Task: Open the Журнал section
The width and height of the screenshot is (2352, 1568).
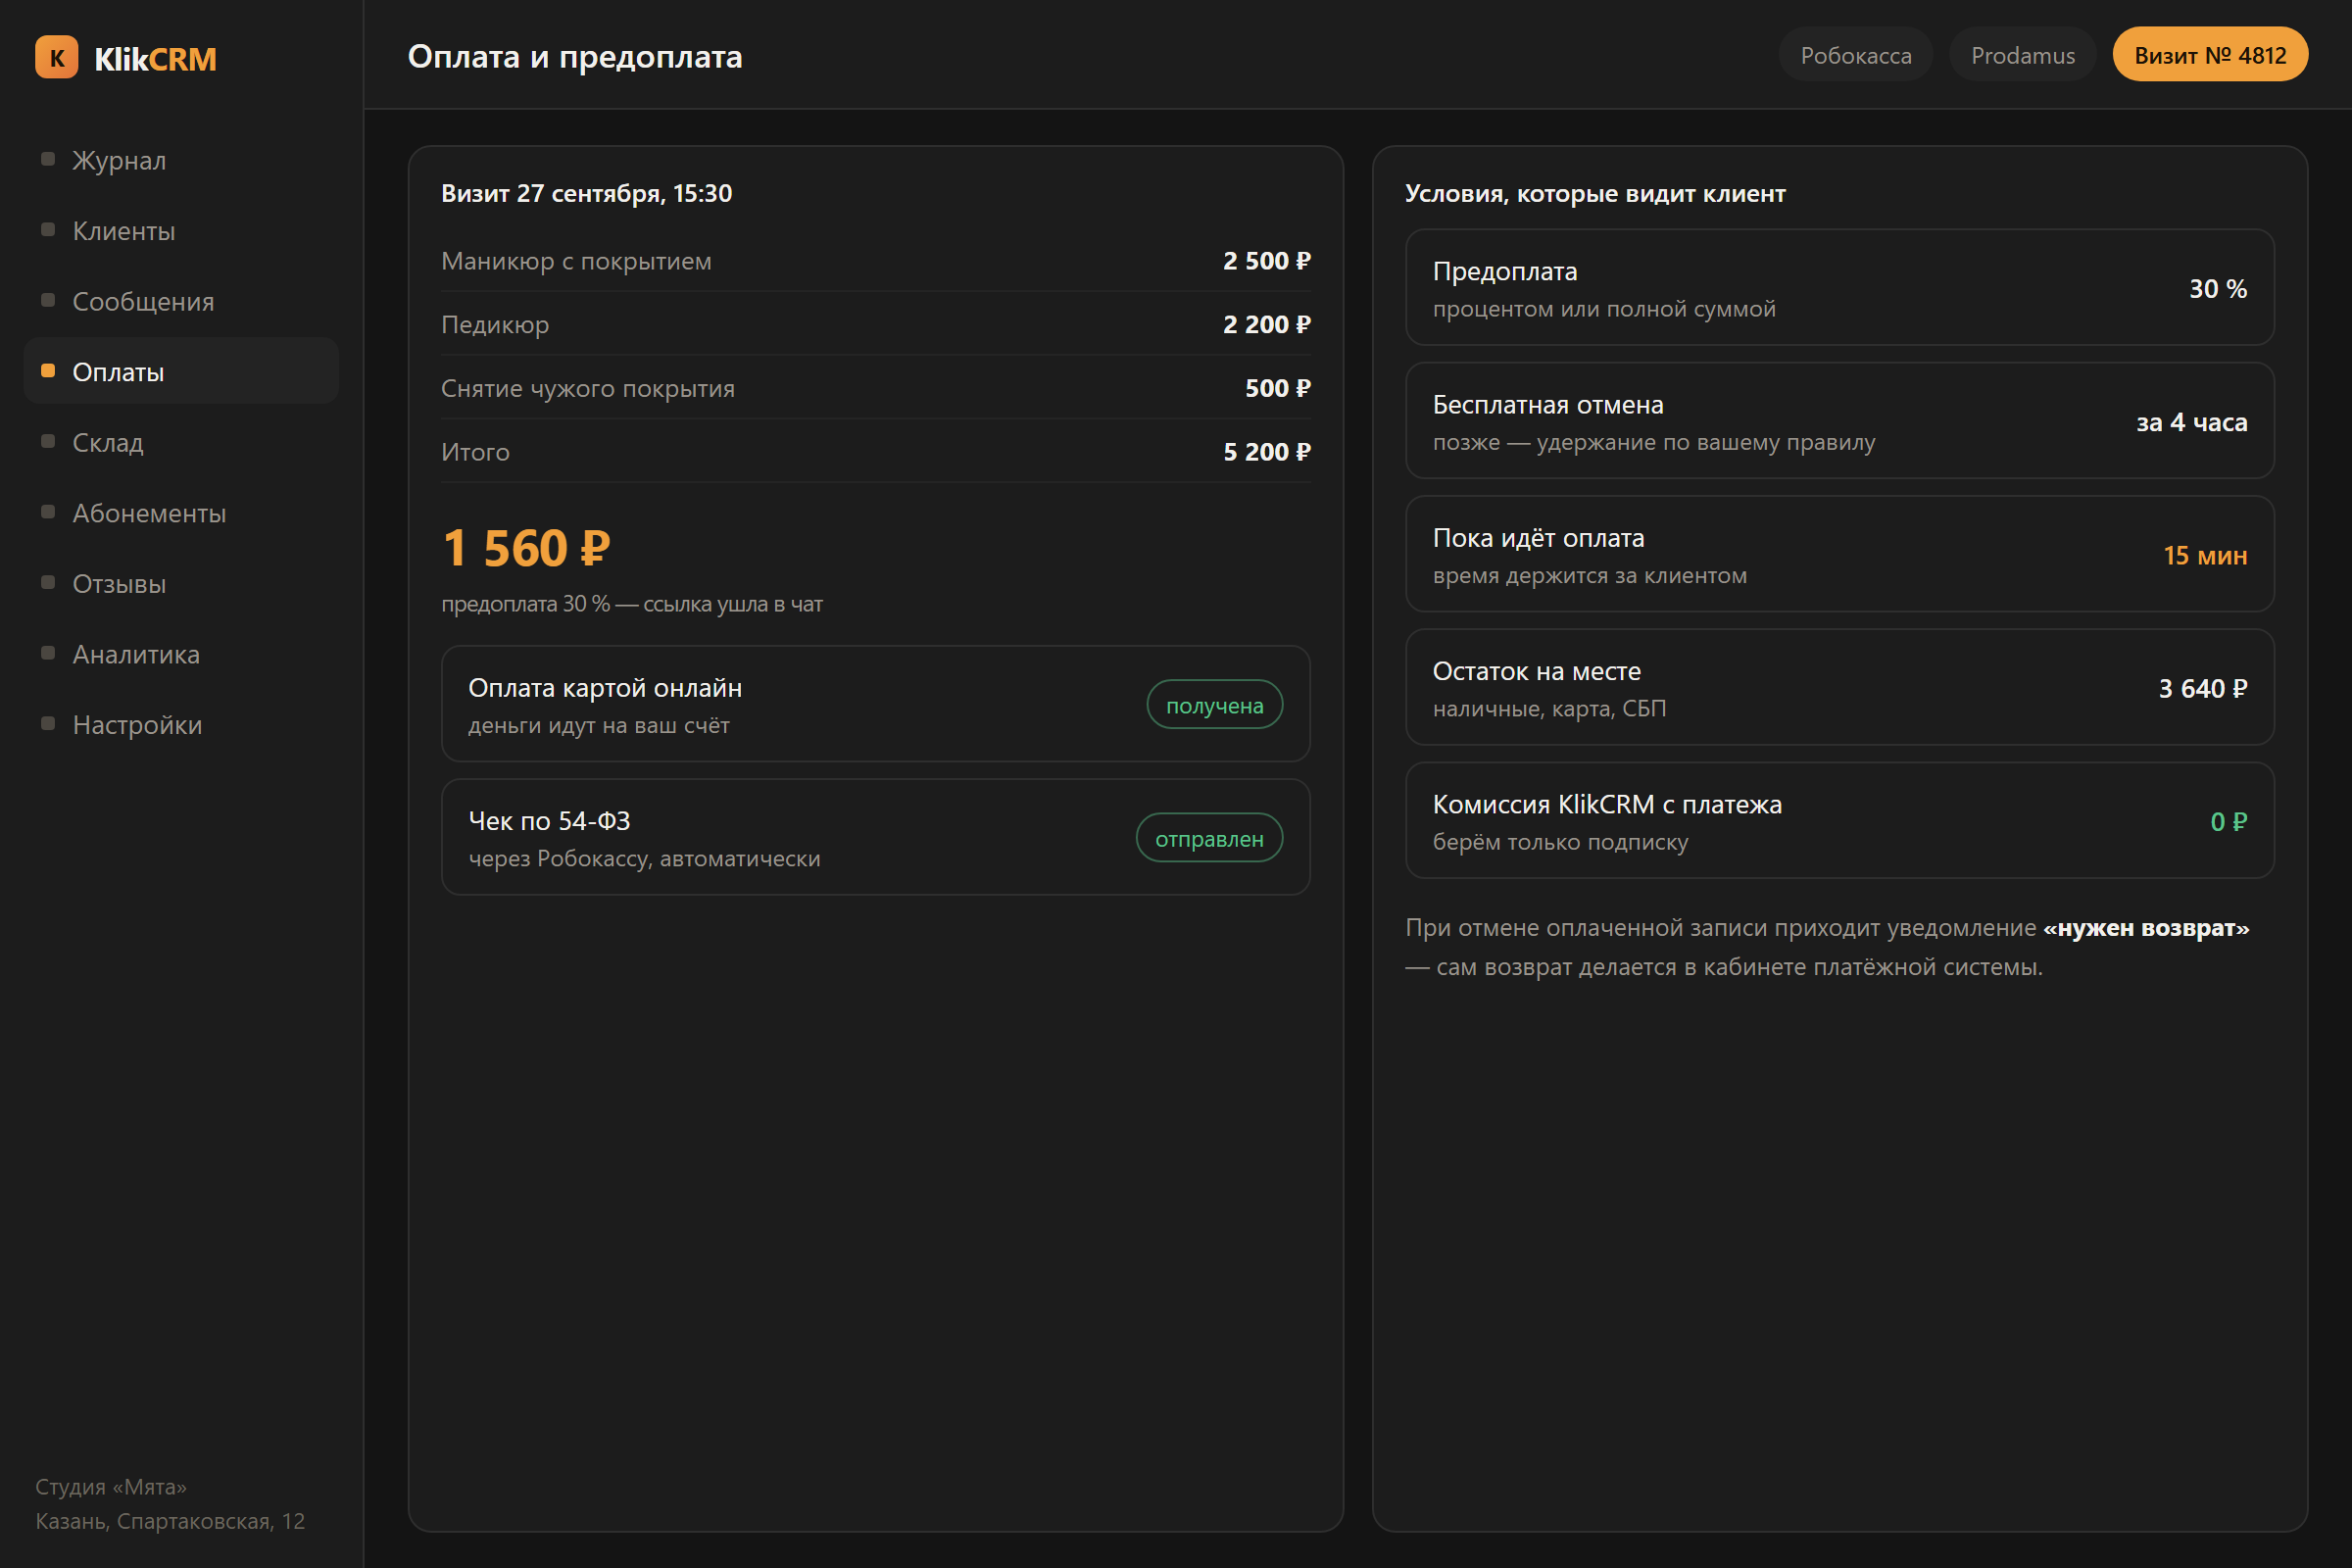Action: pyautogui.click(x=181, y=160)
